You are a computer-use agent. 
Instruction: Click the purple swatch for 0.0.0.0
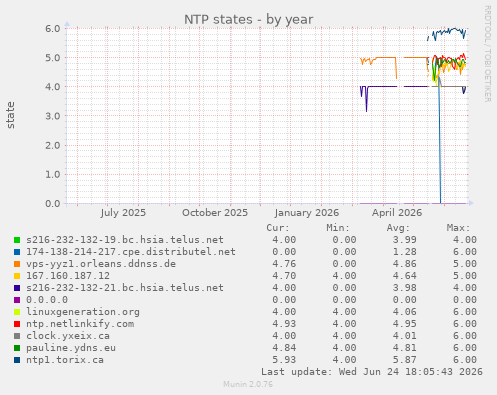tap(17, 300)
